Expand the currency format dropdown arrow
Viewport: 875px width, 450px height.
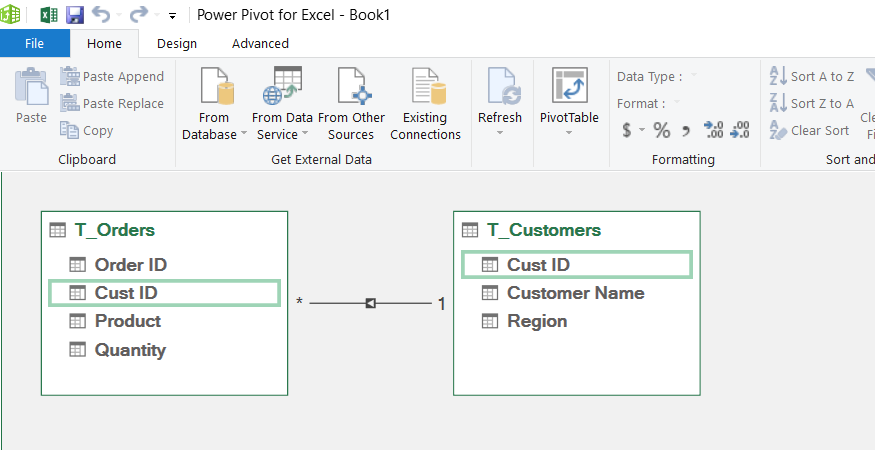(642, 130)
